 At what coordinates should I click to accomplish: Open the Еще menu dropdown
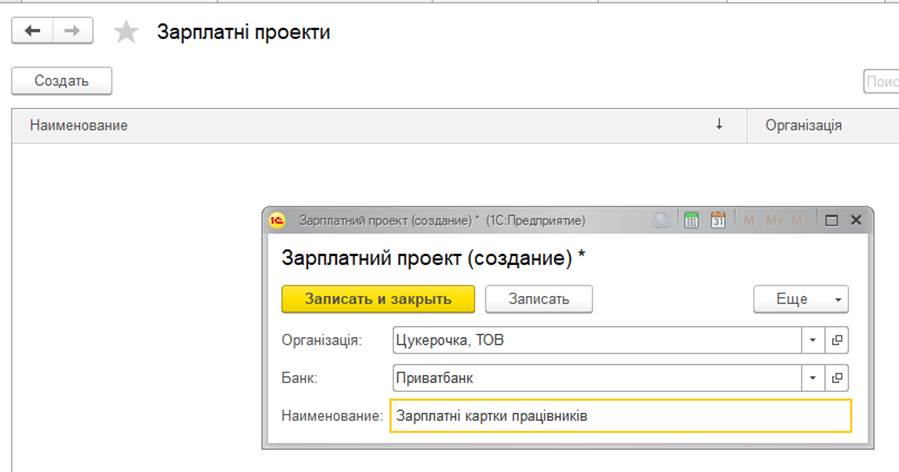[800, 299]
